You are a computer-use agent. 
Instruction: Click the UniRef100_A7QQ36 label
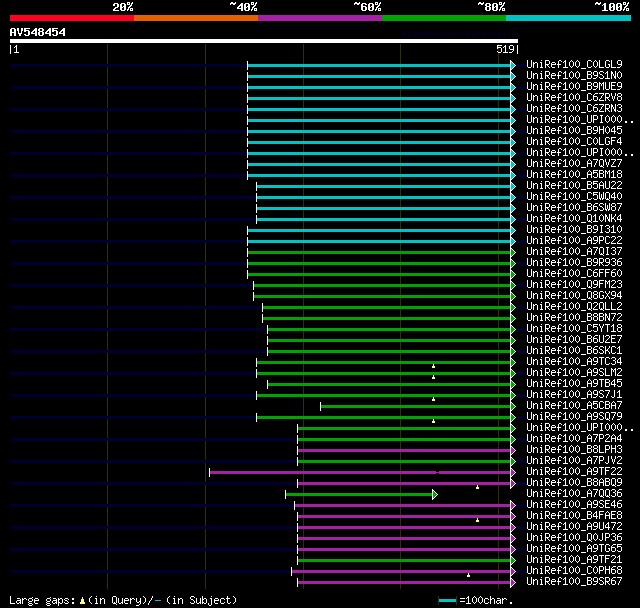pos(574,494)
